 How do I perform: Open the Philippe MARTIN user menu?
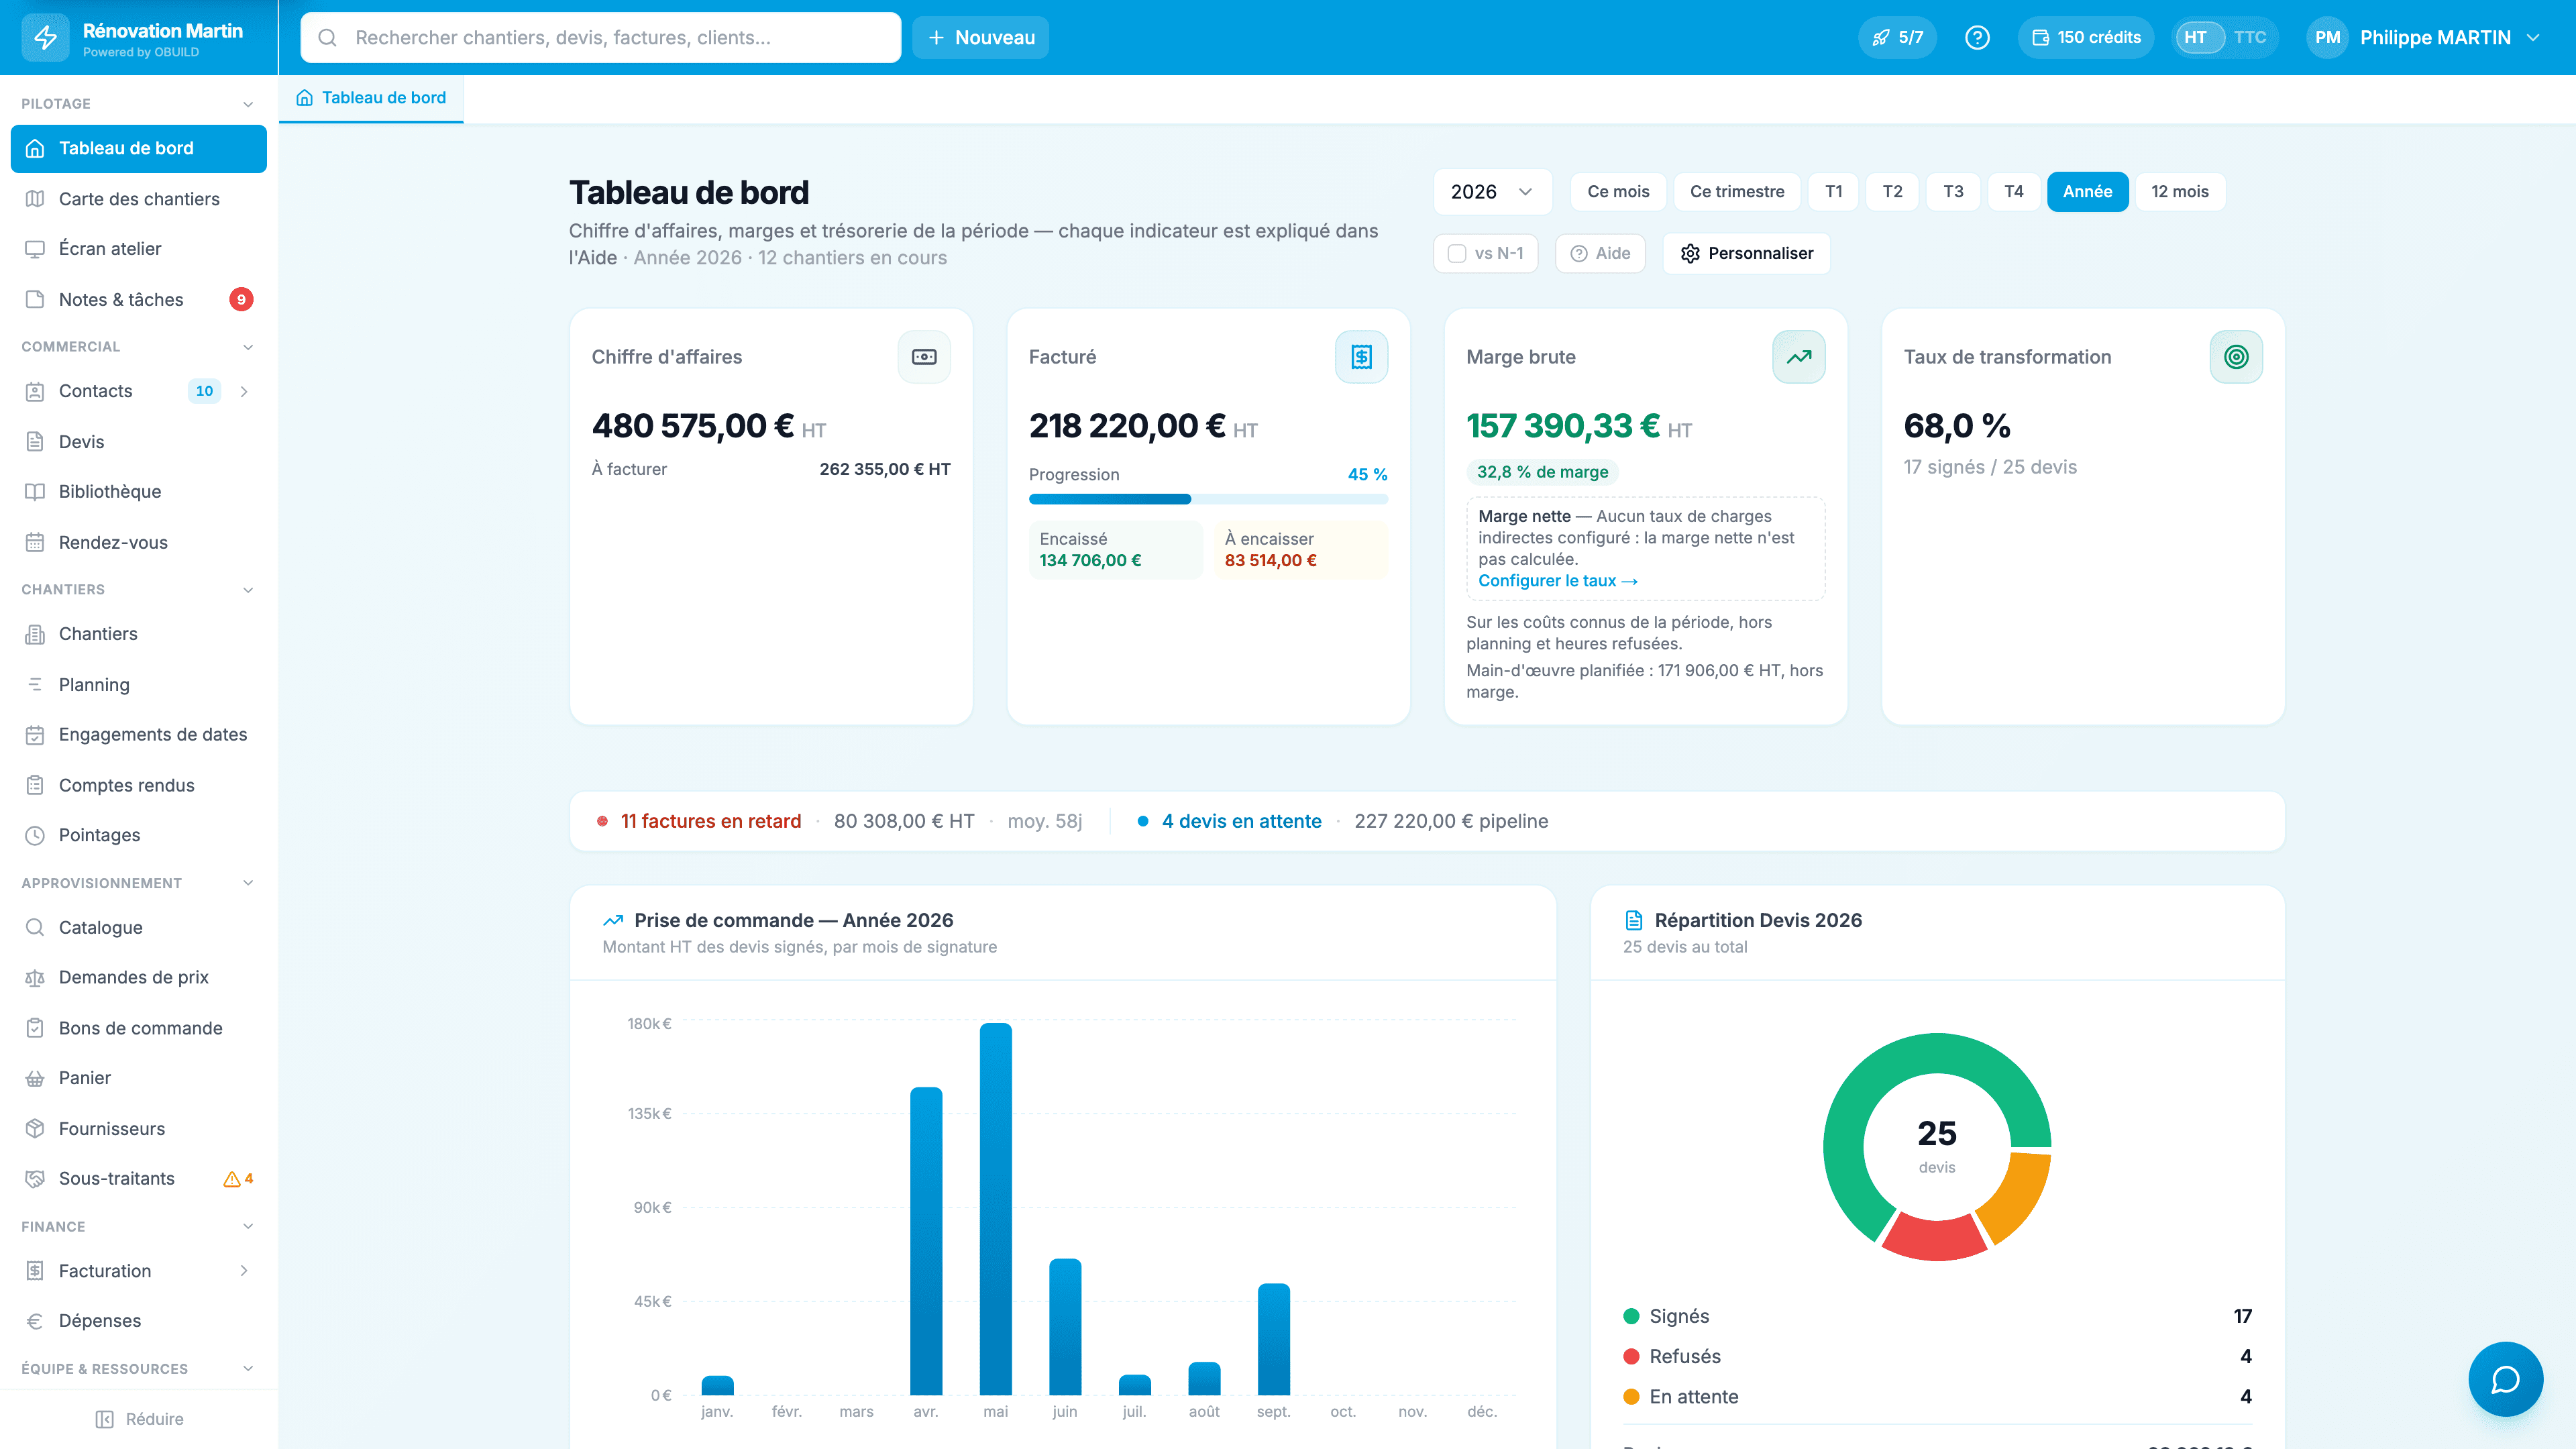(x=2424, y=37)
